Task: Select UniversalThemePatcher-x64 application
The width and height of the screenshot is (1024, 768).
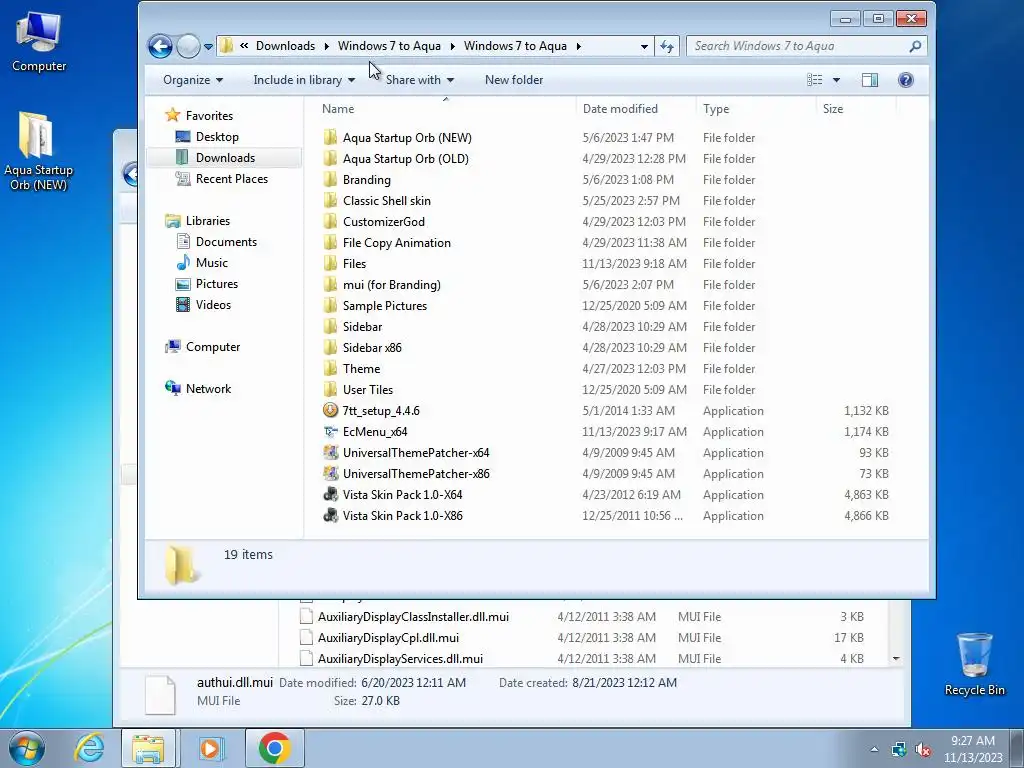Action: click(416, 453)
